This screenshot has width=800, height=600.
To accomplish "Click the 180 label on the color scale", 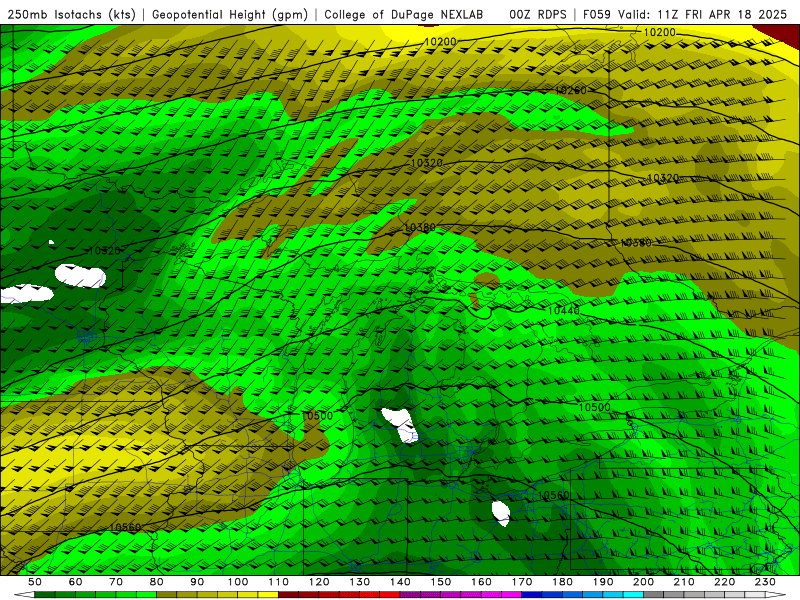I will point(562,582).
